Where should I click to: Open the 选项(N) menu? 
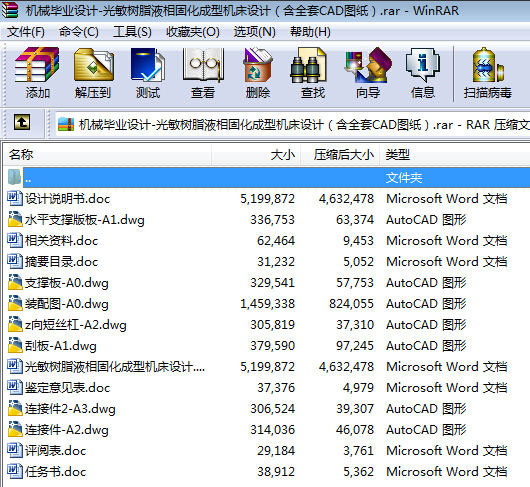[255, 32]
